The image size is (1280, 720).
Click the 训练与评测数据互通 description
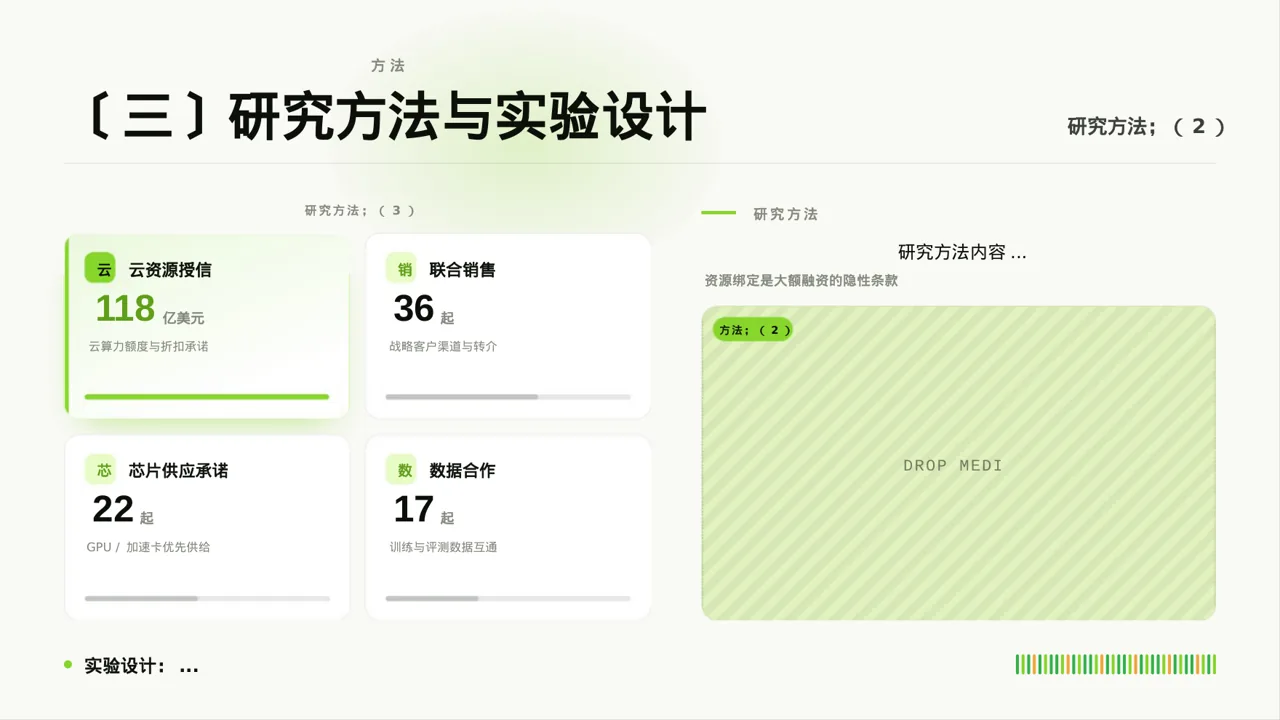coord(443,548)
